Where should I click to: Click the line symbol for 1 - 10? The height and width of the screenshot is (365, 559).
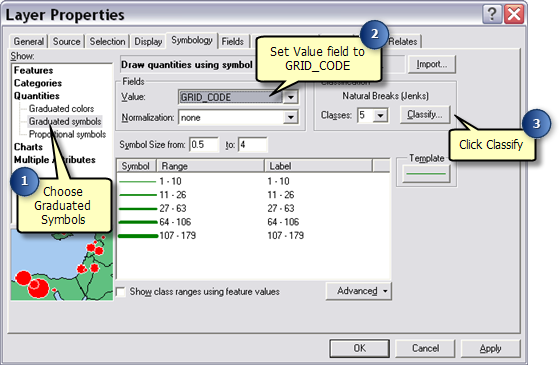(x=138, y=182)
